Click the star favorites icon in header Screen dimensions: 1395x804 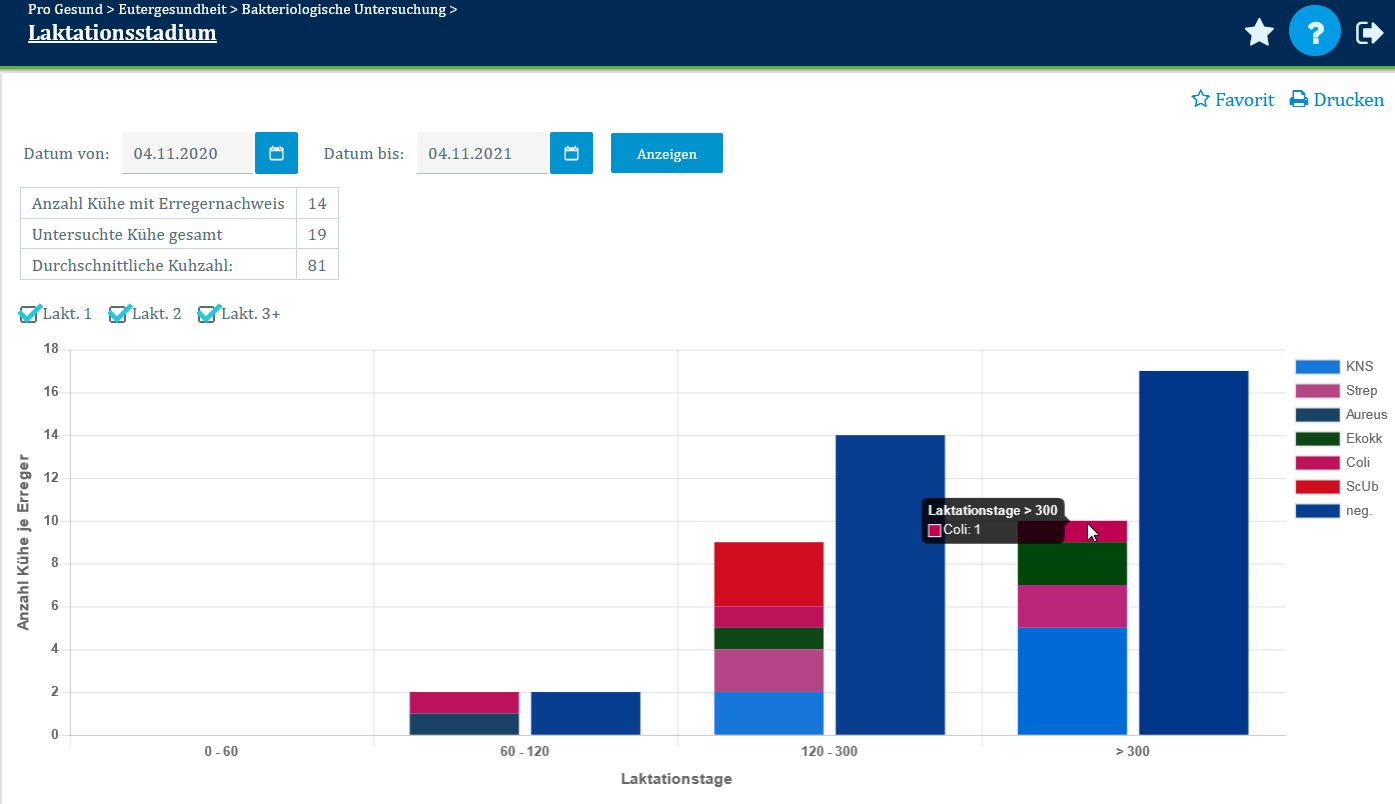[x=1259, y=33]
